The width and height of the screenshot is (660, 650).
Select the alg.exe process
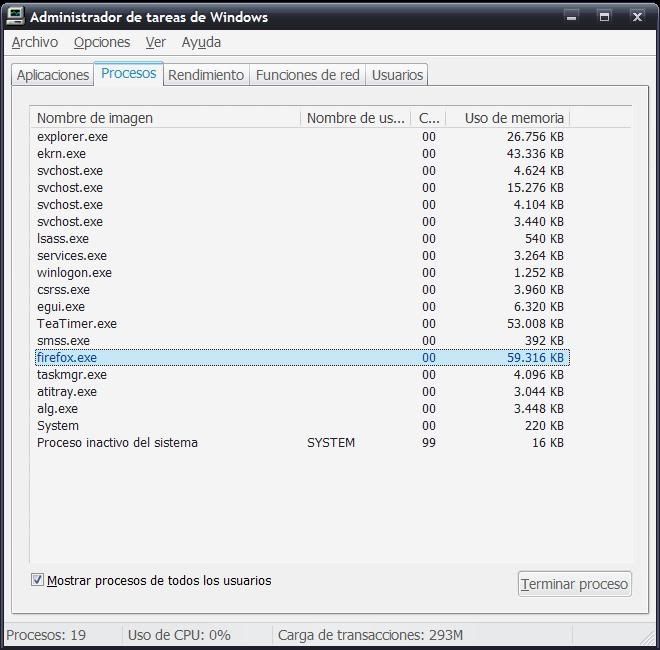[x=302, y=409]
